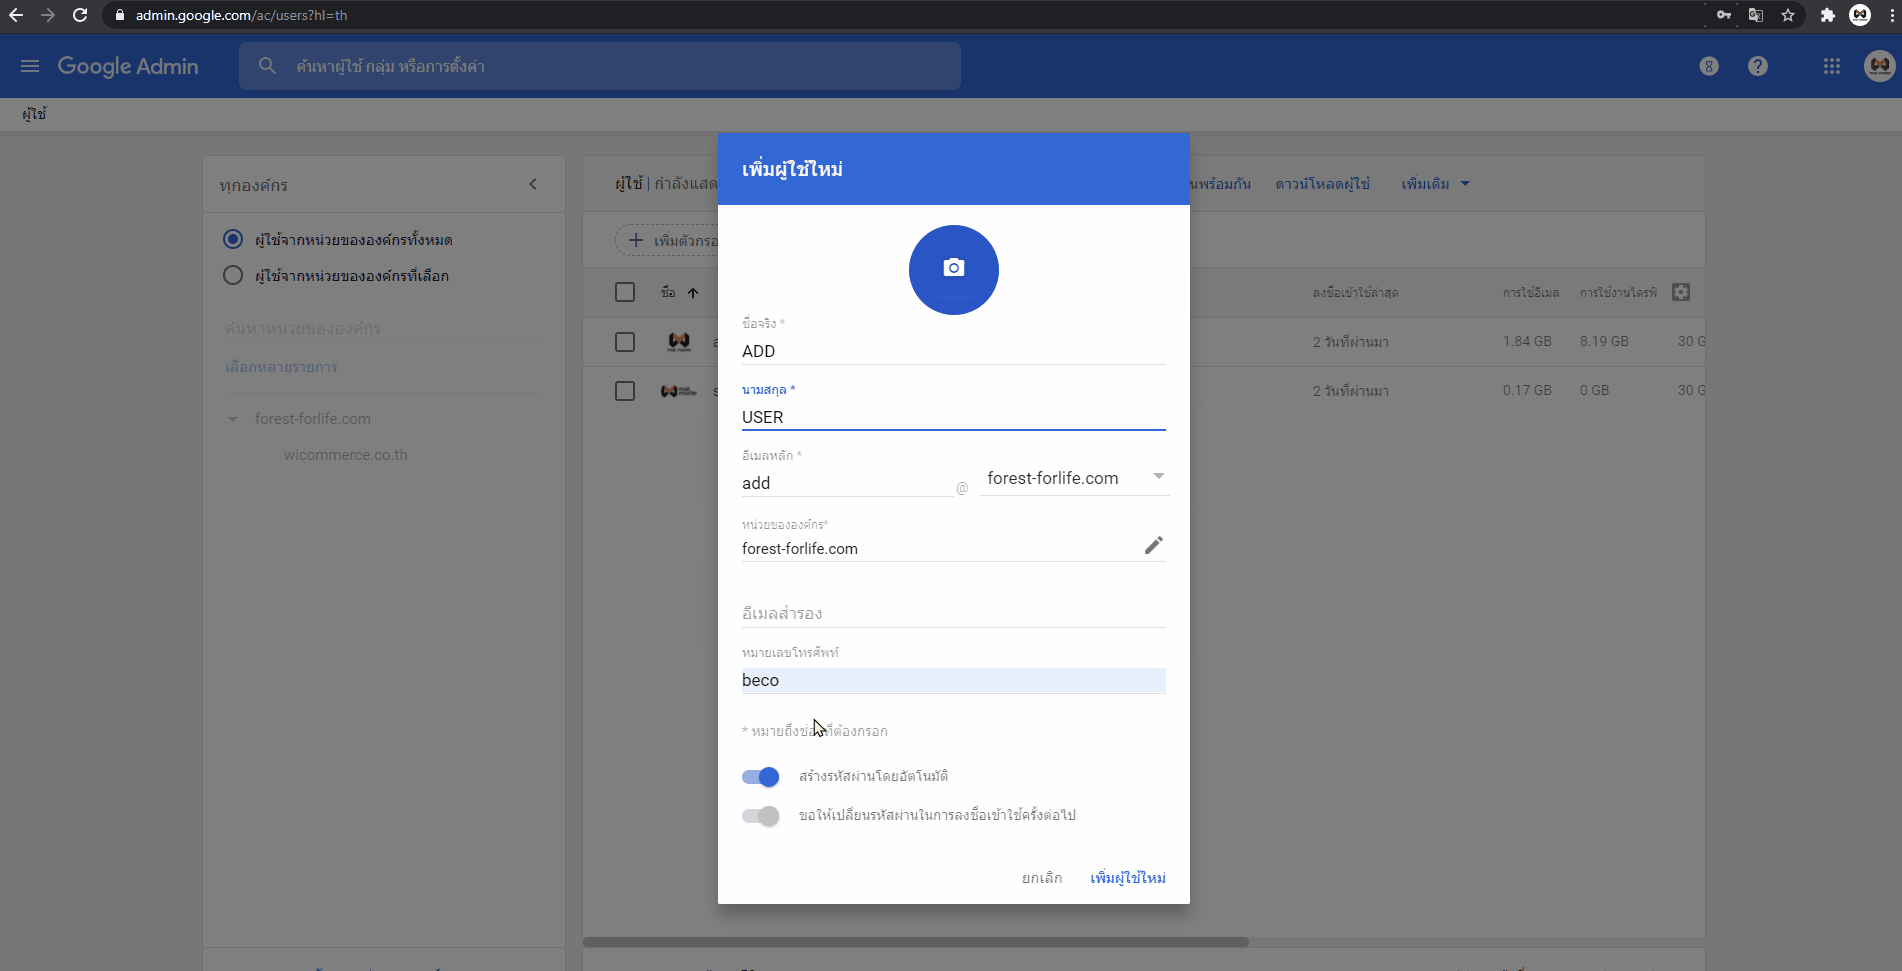Viewport: 1902px width, 971px height.
Task: Click the camera icon to upload photo
Action: pyautogui.click(x=954, y=269)
